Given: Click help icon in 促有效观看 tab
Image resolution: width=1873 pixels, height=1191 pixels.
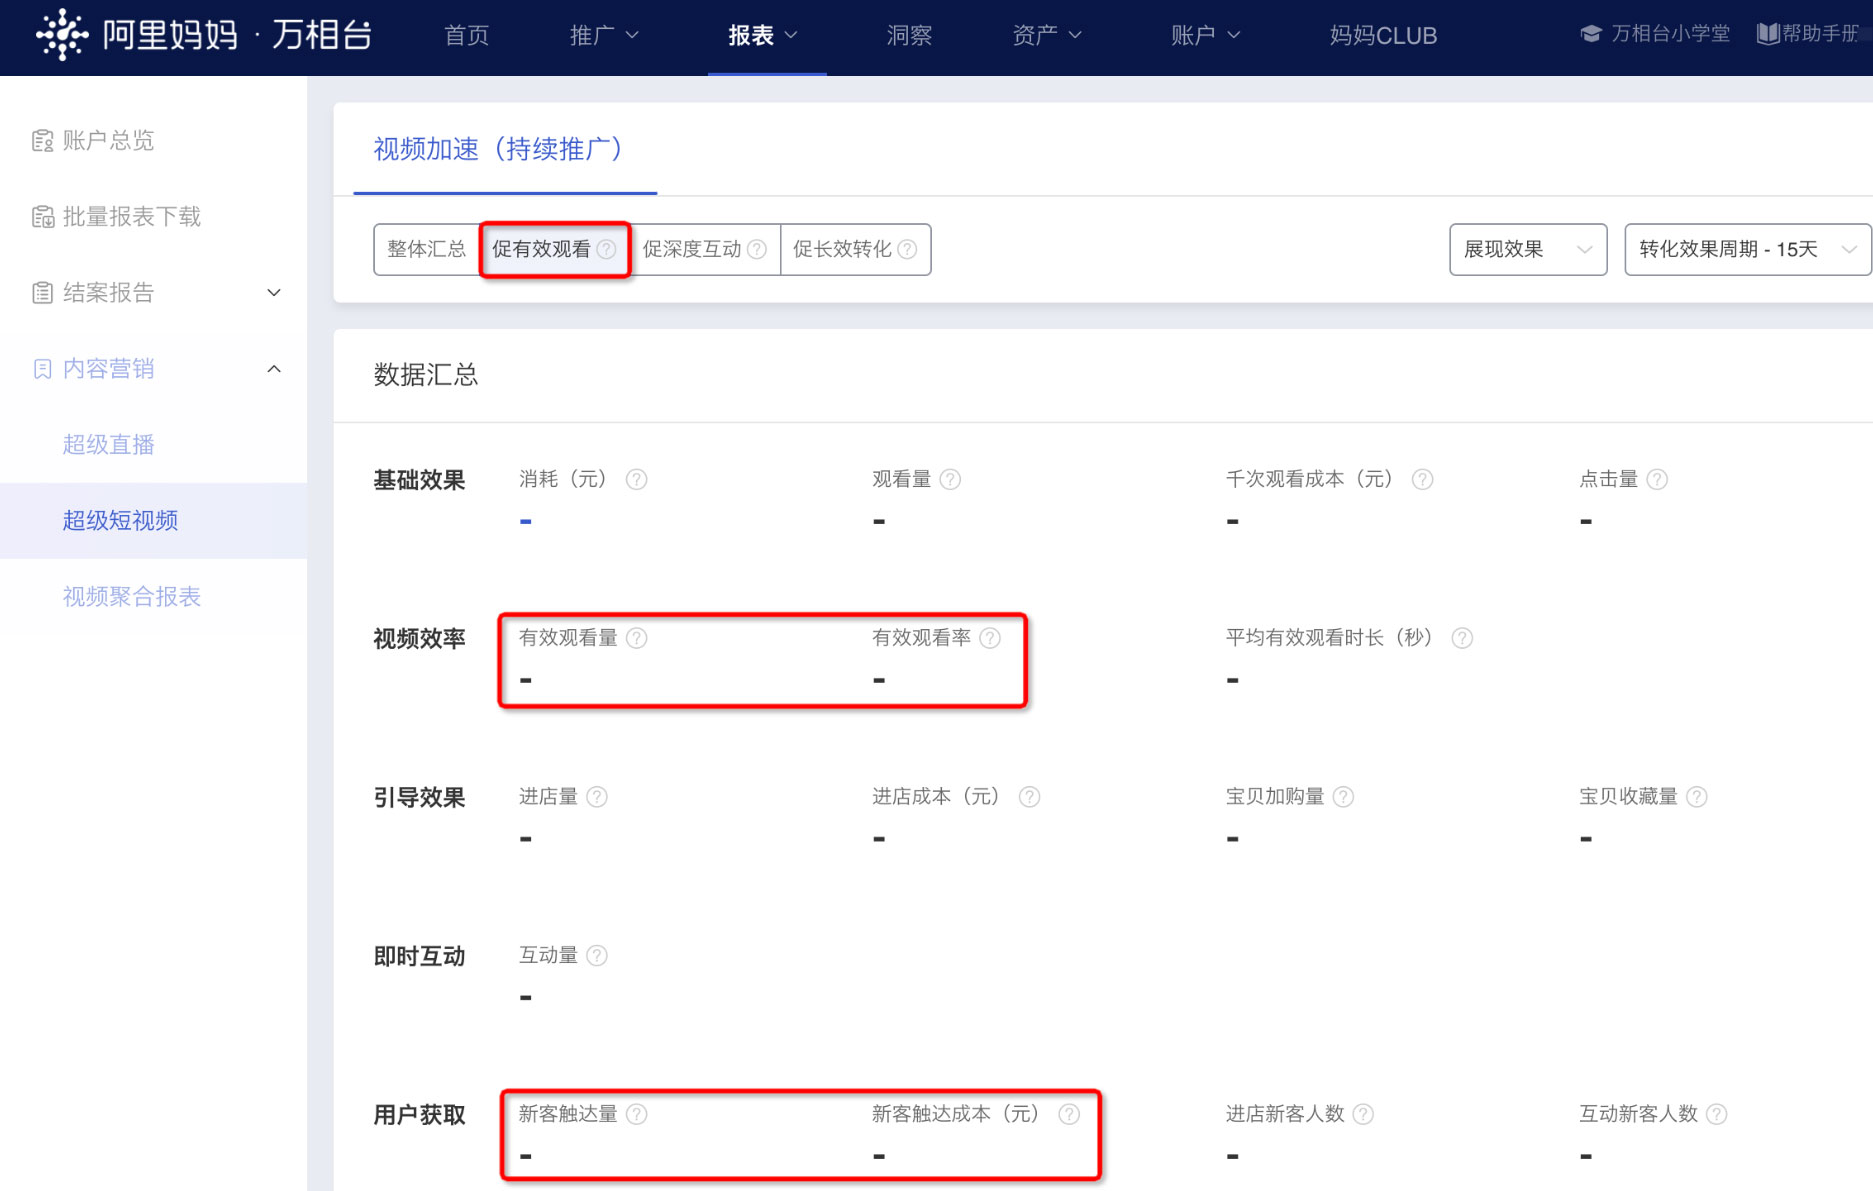Looking at the screenshot, I should click(606, 249).
